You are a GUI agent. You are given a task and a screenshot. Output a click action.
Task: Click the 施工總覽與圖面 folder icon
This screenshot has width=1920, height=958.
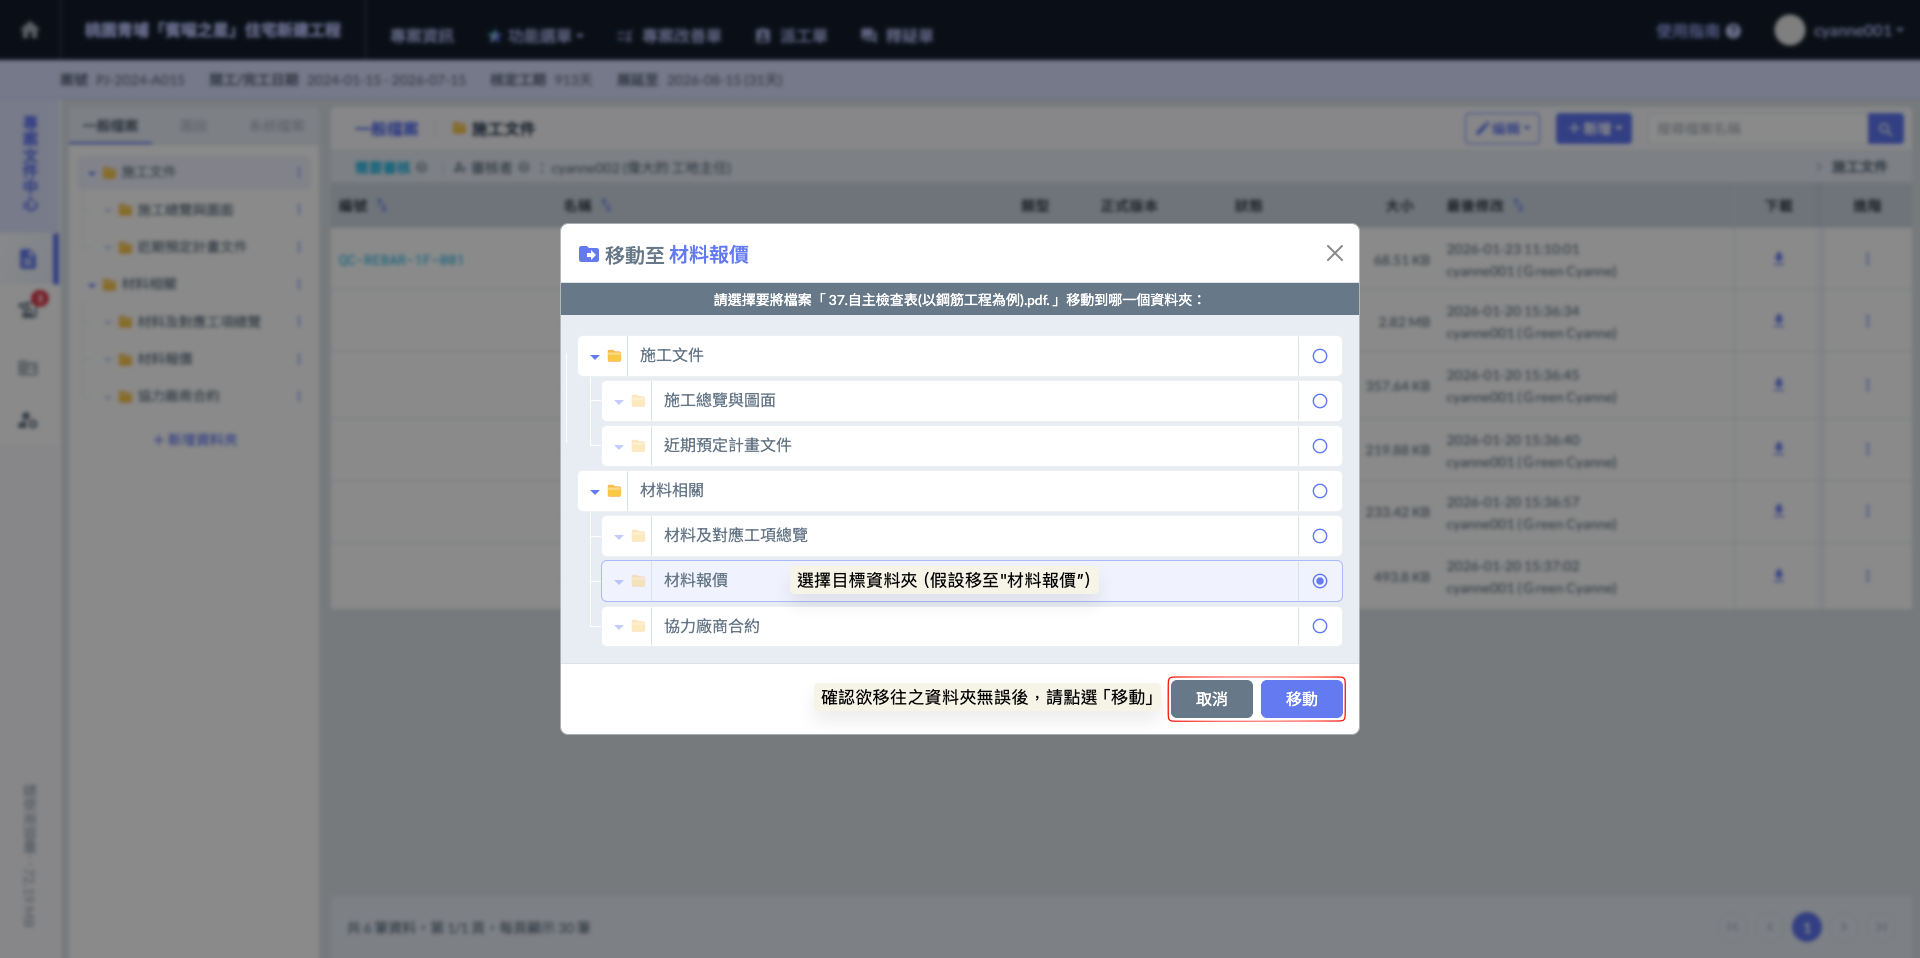pos(639,401)
